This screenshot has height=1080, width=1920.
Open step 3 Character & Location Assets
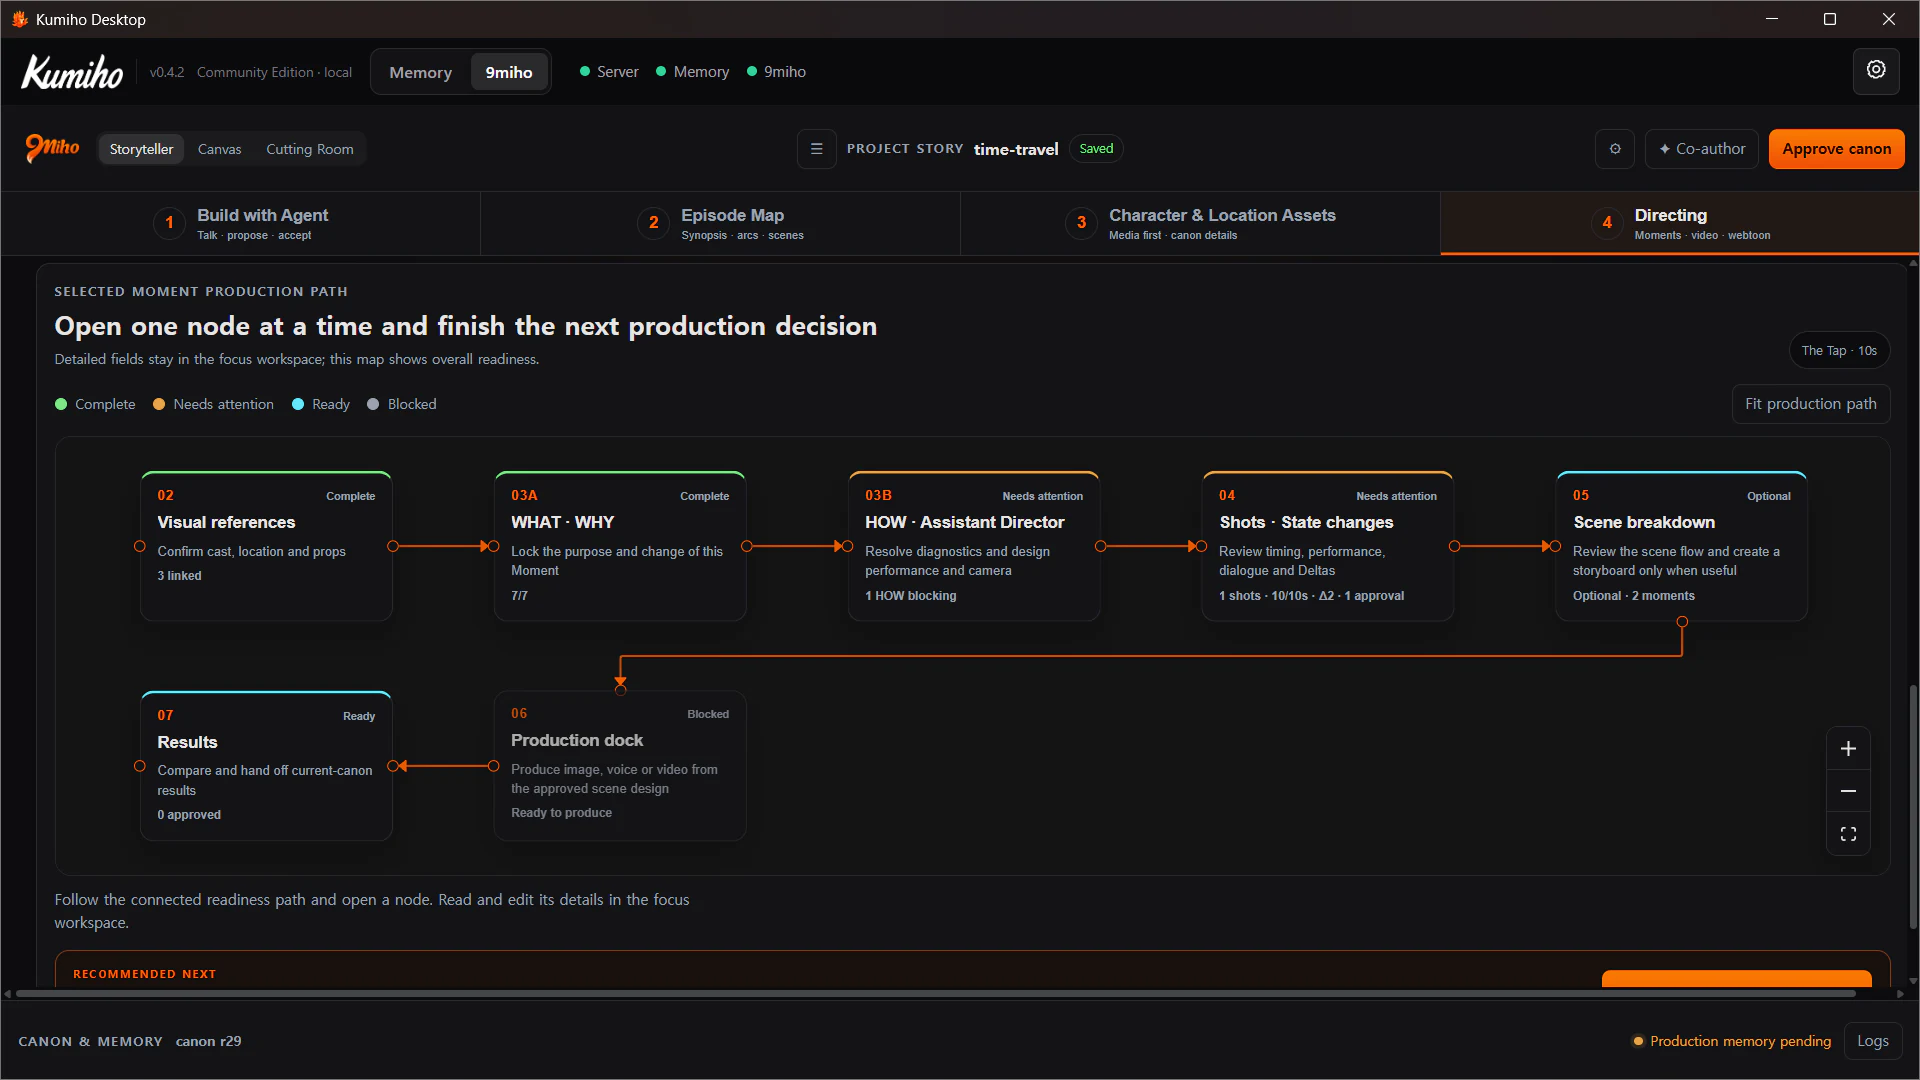tap(1200, 223)
